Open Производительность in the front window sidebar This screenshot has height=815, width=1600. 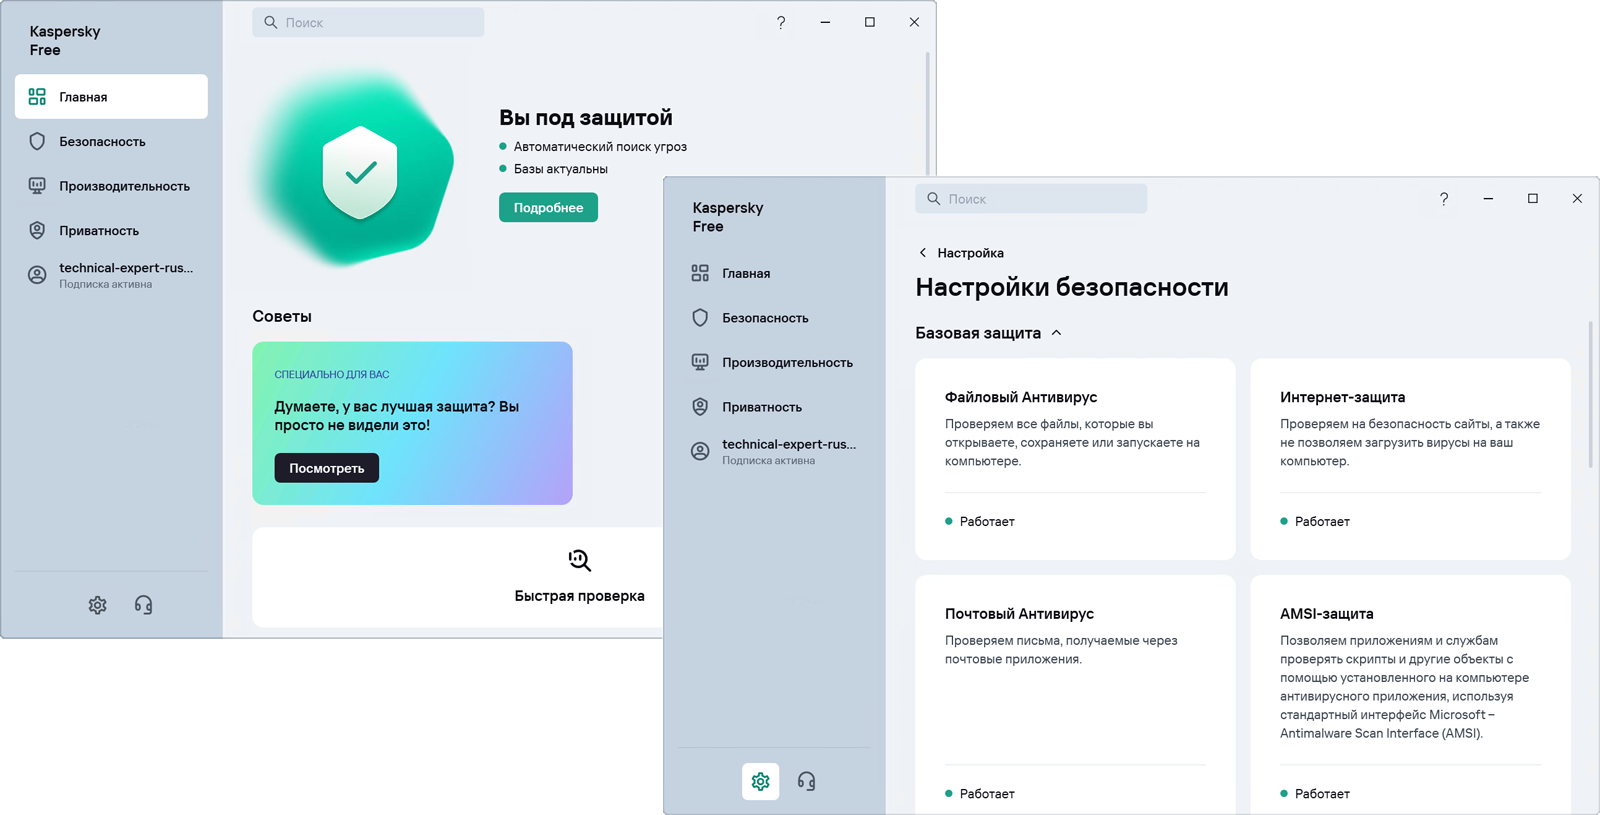point(774,362)
